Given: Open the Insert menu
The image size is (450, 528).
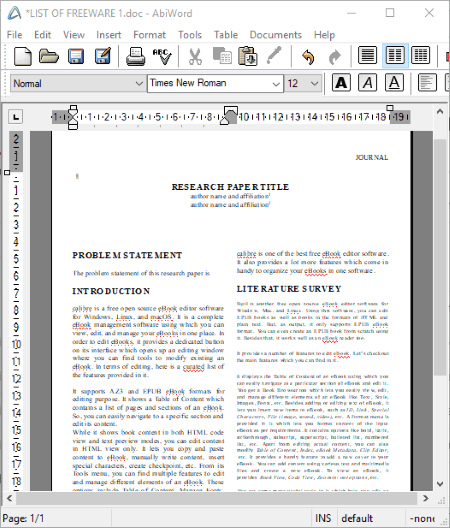Looking at the screenshot, I should (108, 35).
